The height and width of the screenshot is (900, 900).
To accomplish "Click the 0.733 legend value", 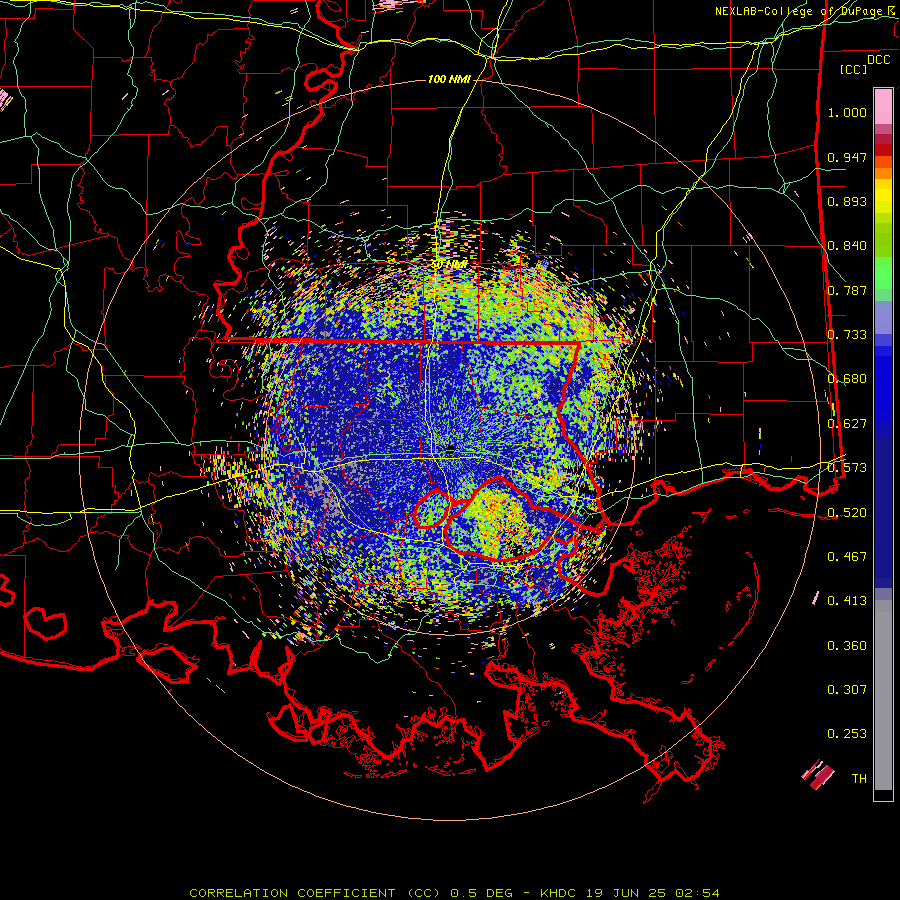I will coord(847,335).
